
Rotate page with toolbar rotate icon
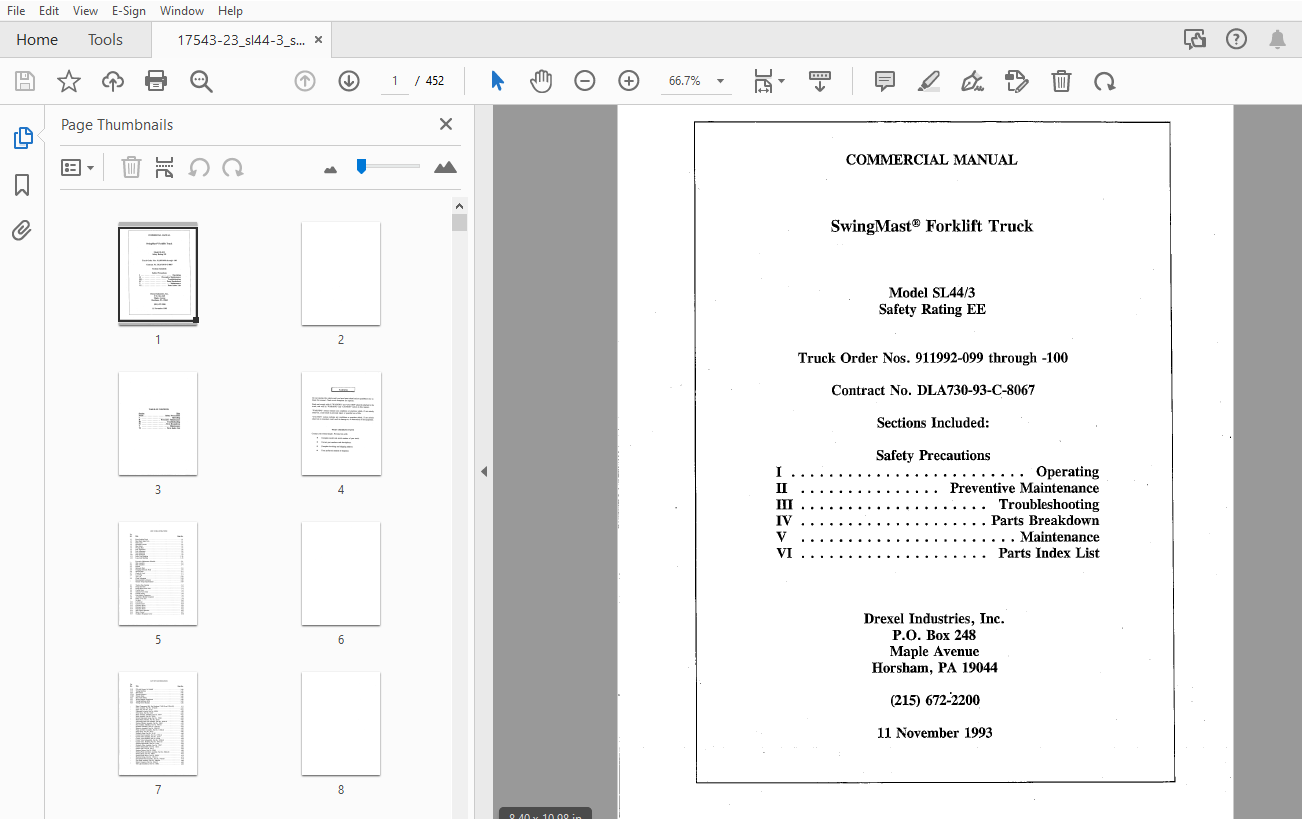[1104, 81]
